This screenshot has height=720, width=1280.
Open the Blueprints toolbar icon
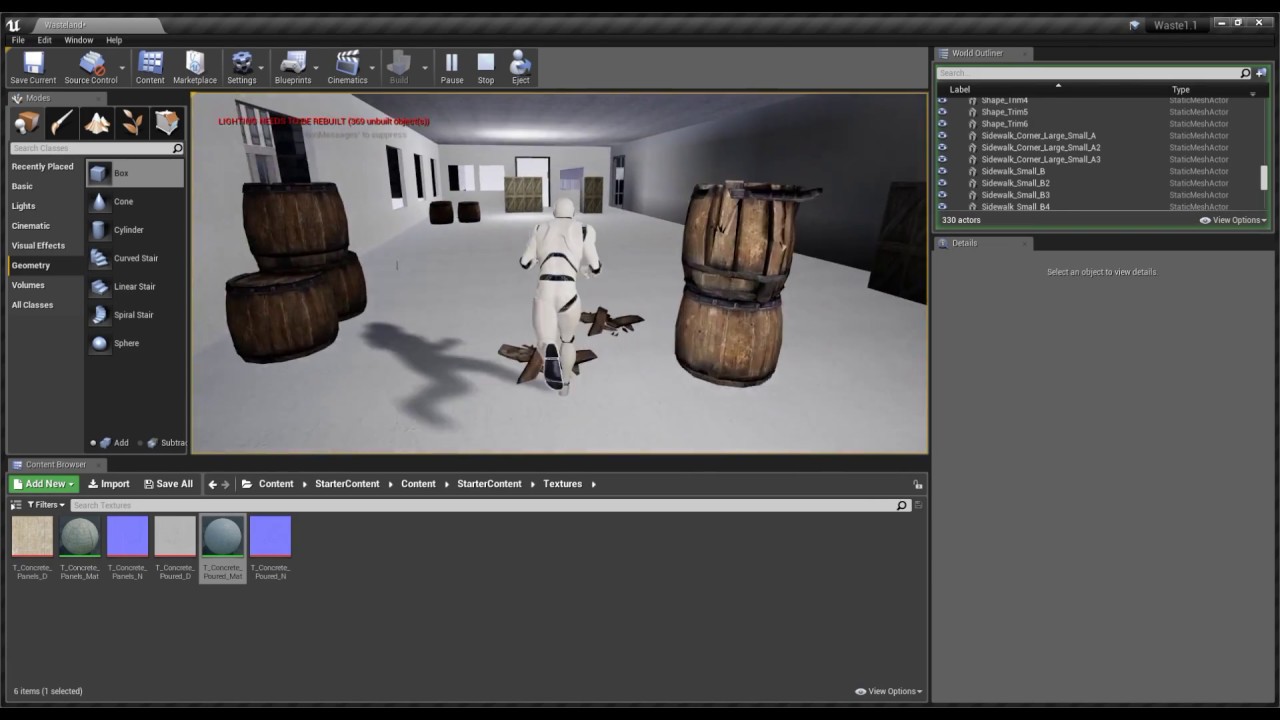(293, 68)
